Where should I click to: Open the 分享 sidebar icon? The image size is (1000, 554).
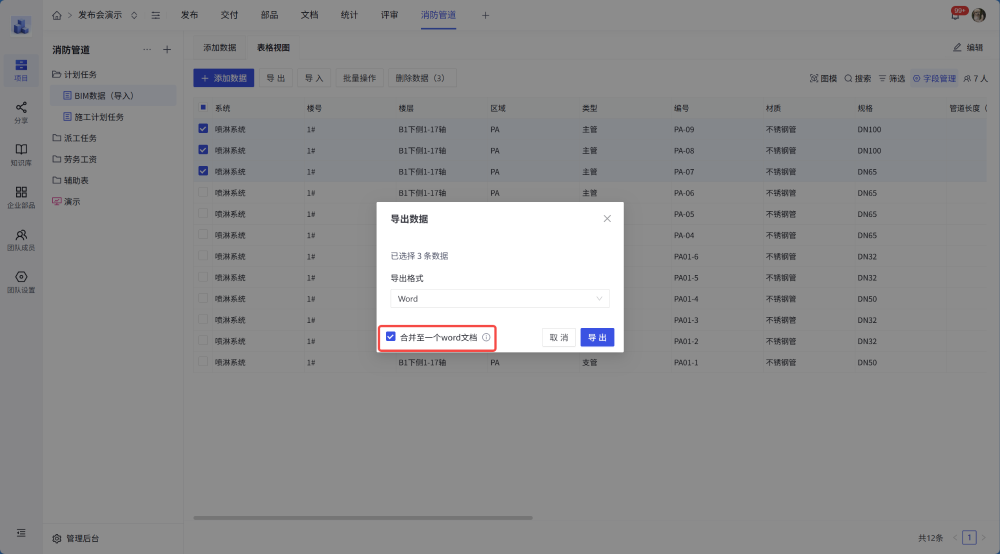[x=21, y=111]
